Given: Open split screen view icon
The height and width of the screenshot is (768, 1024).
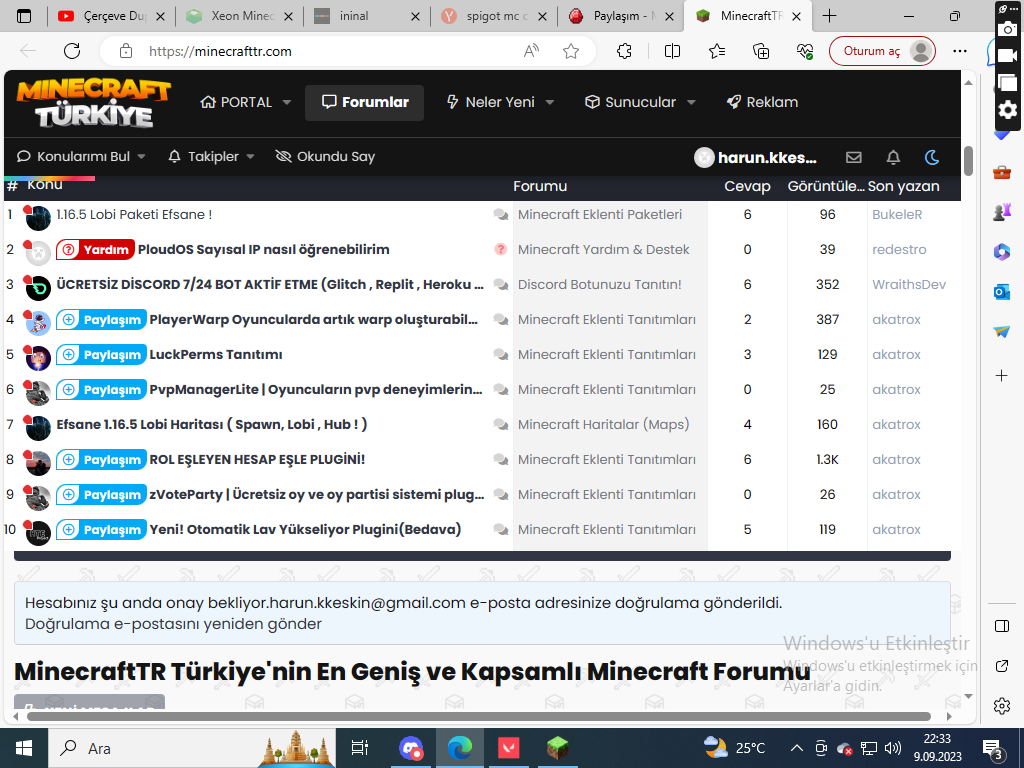Looking at the screenshot, I should (x=672, y=51).
